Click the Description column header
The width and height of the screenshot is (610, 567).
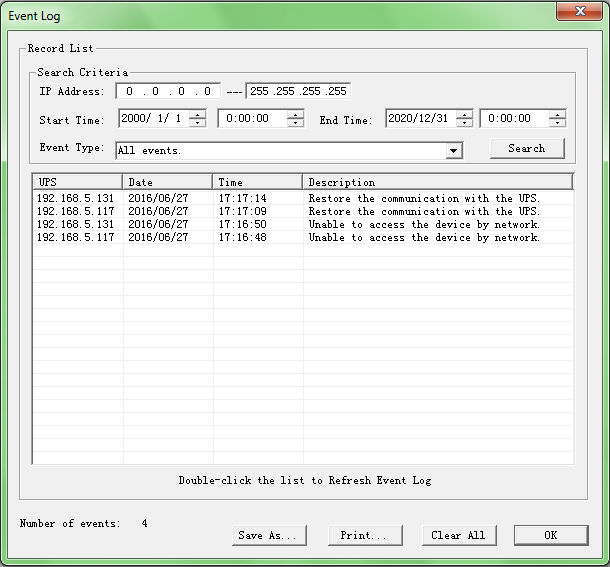(437, 182)
